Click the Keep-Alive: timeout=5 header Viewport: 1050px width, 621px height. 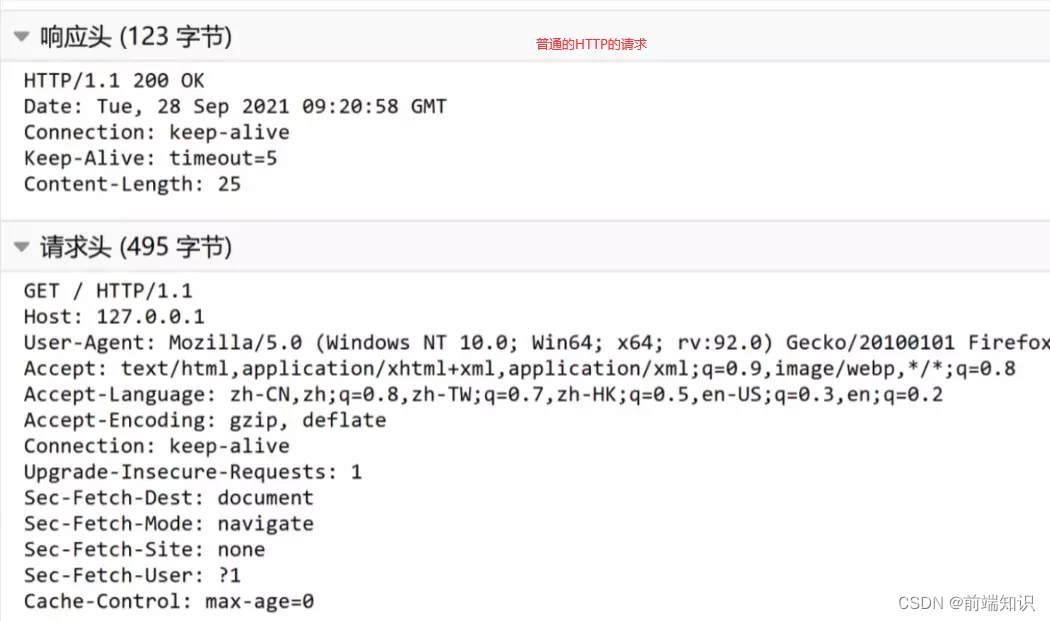(150, 157)
